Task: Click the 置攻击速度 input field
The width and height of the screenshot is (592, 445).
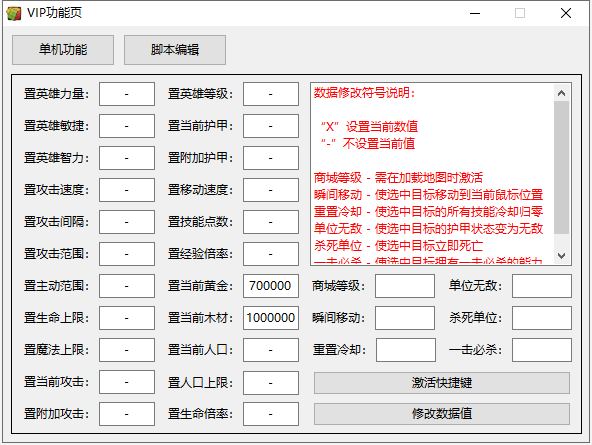Action: (x=127, y=190)
